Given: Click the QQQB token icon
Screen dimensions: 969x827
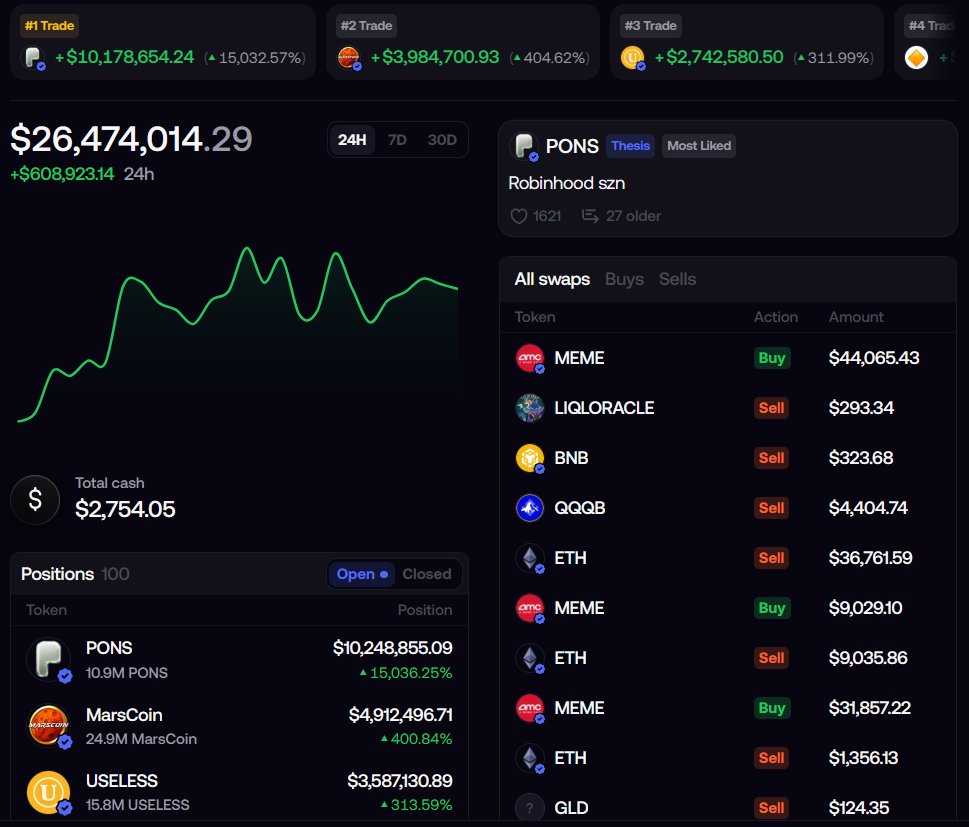Looking at the screenshot, I should coord(530,508).
